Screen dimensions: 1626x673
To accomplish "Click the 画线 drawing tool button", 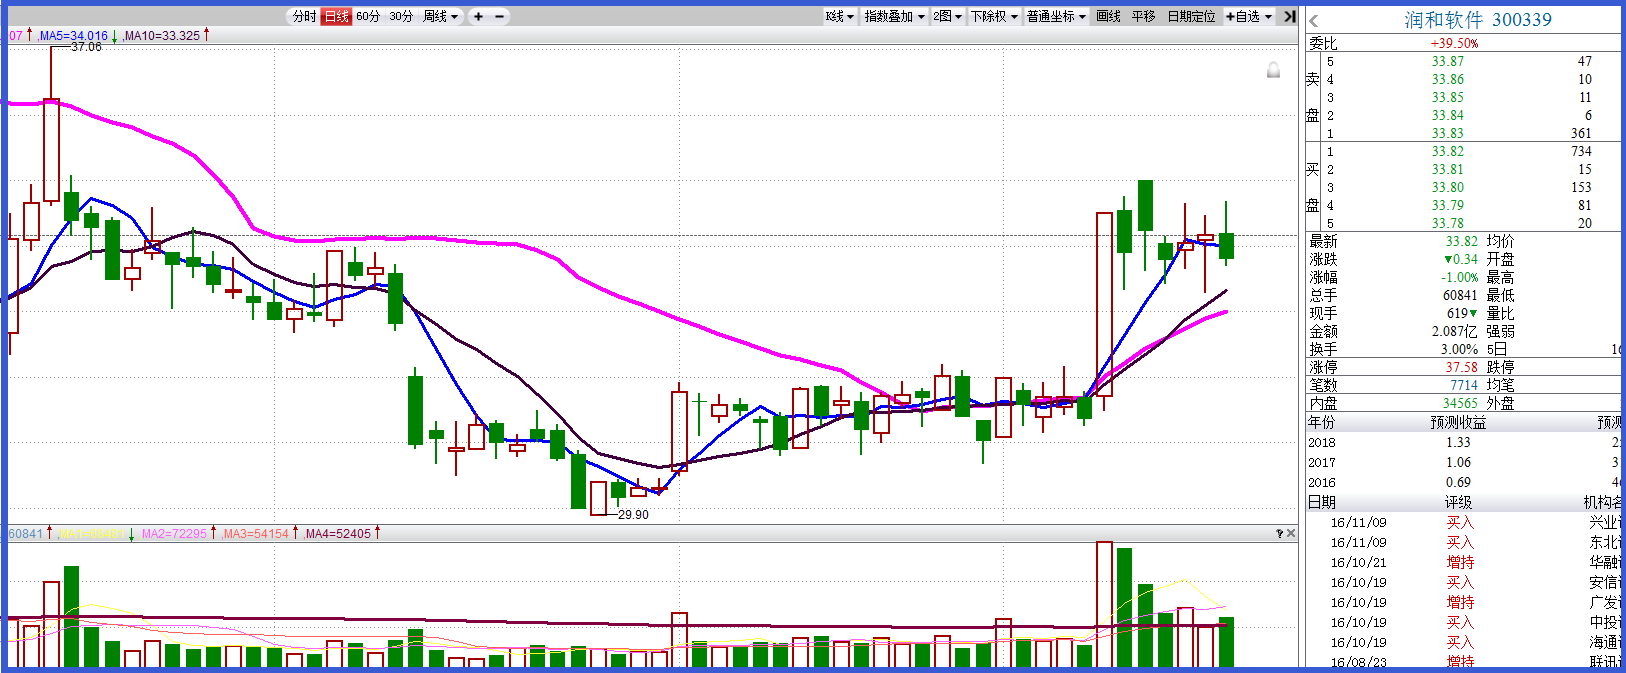I will 1108,16.
